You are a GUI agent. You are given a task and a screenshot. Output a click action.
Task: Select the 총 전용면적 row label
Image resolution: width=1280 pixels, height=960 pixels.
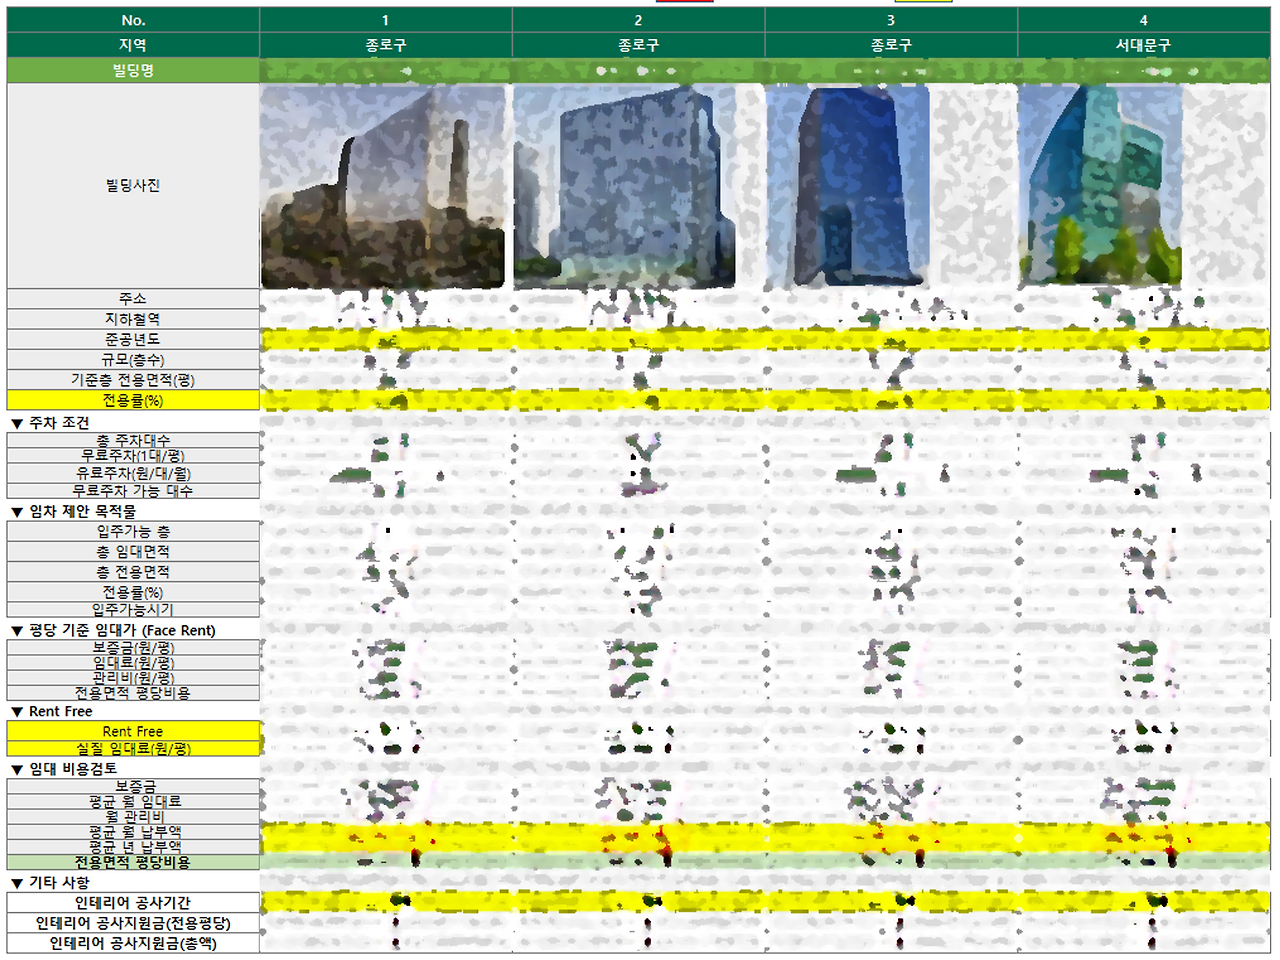coord(133,572)
